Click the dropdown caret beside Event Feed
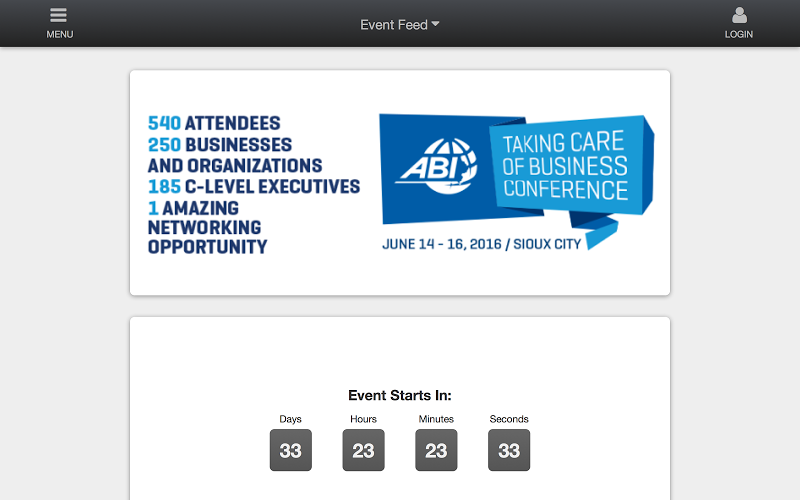The height and width of the screenshot is (500, 800). click(435, 24)
